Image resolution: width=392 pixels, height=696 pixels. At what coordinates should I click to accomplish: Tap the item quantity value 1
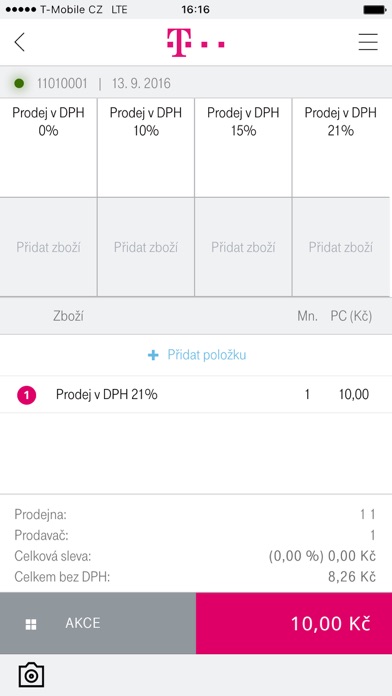307,395
